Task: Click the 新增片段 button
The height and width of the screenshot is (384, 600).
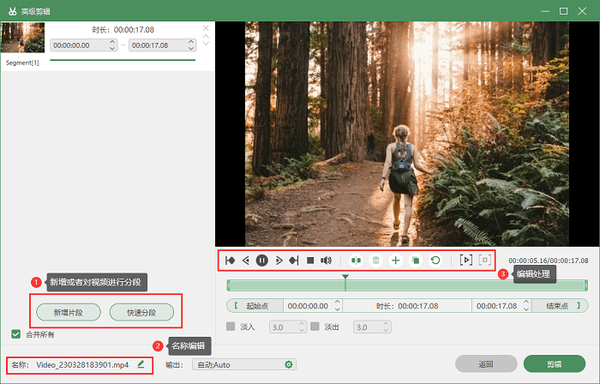Action: 68,312
